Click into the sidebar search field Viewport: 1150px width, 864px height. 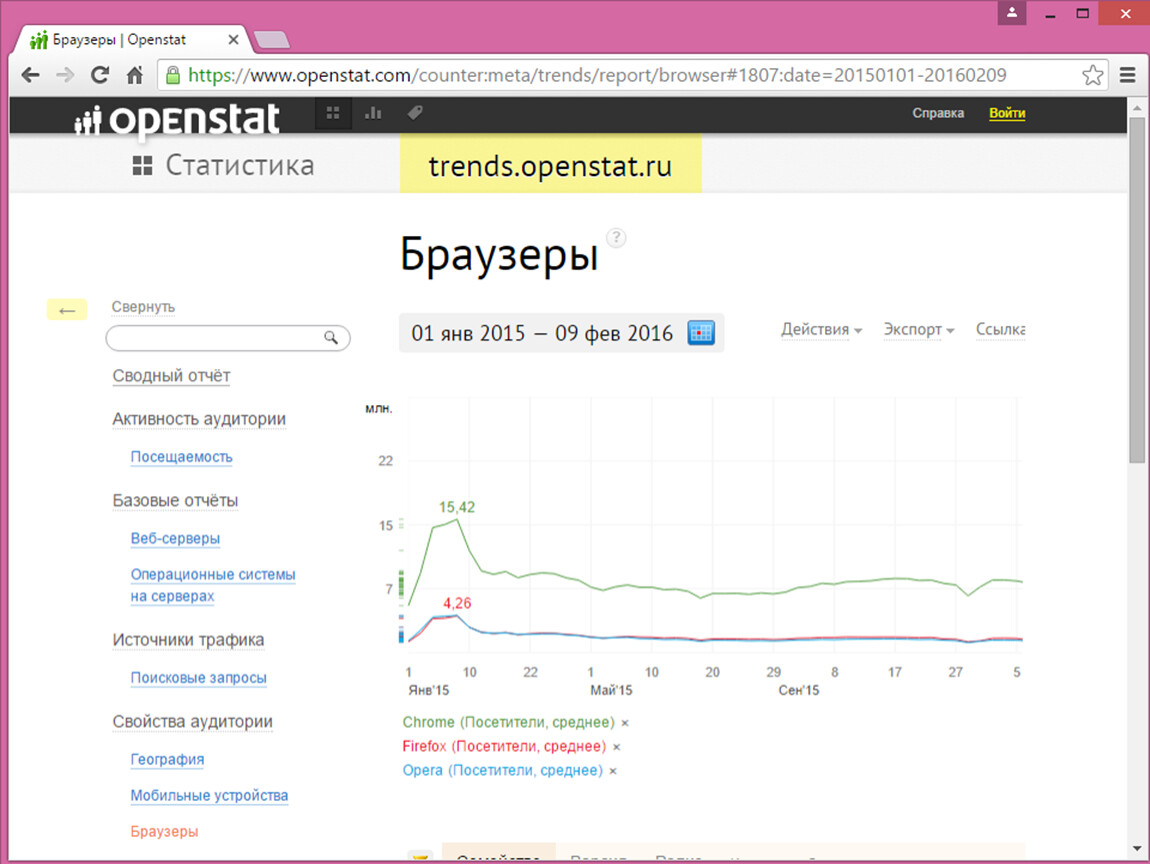pos(228,338)
